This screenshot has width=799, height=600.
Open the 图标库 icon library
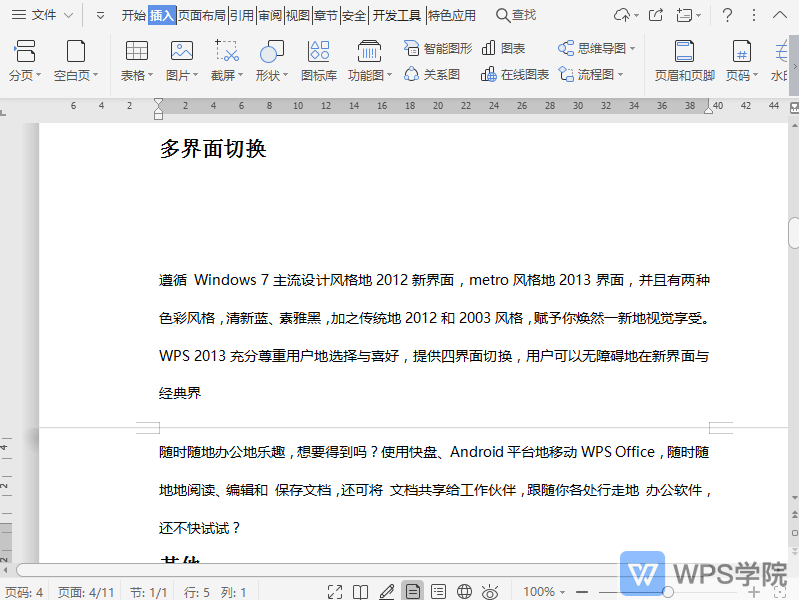319,51
